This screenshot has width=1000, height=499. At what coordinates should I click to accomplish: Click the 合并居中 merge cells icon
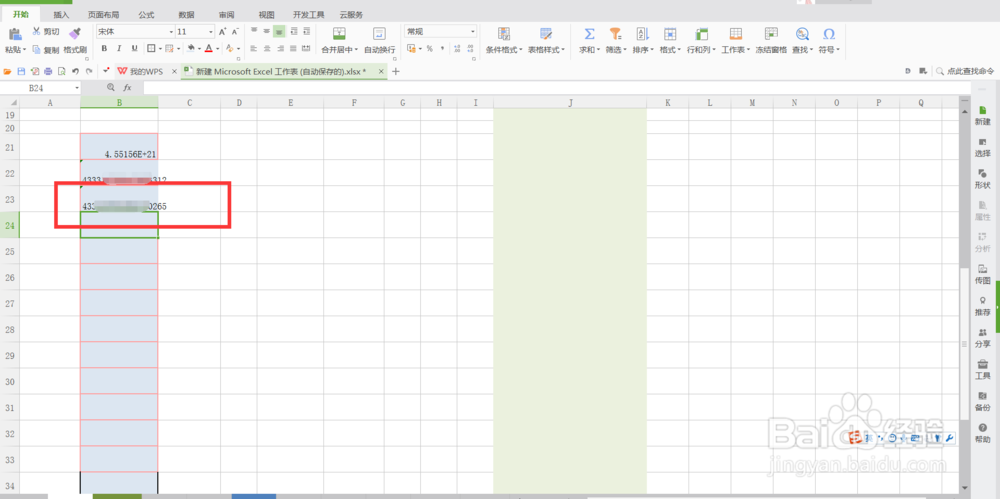tap(340, 34)
